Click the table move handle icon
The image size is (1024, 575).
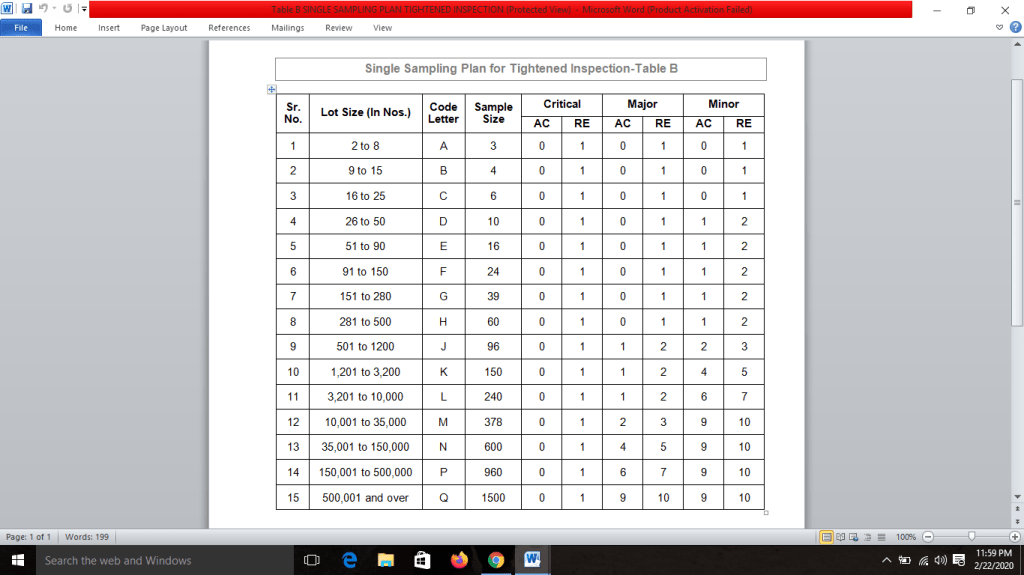pos(270,90)
